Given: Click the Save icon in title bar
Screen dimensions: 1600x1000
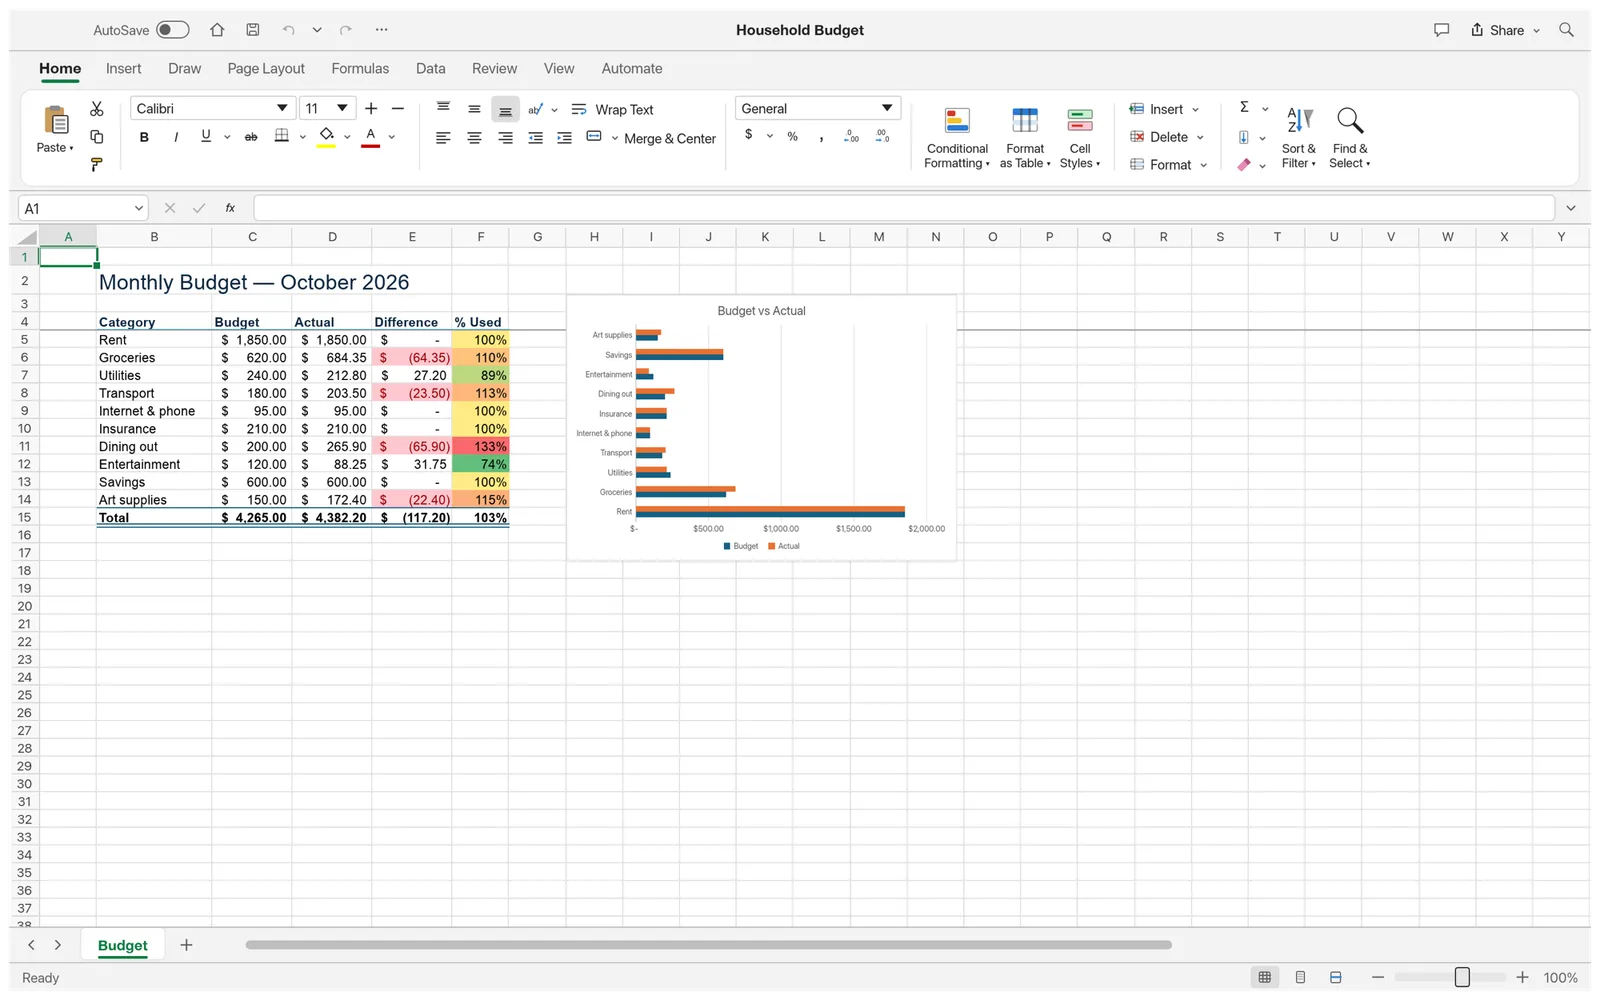Looking at the screenshot, I should coord(253,30).
